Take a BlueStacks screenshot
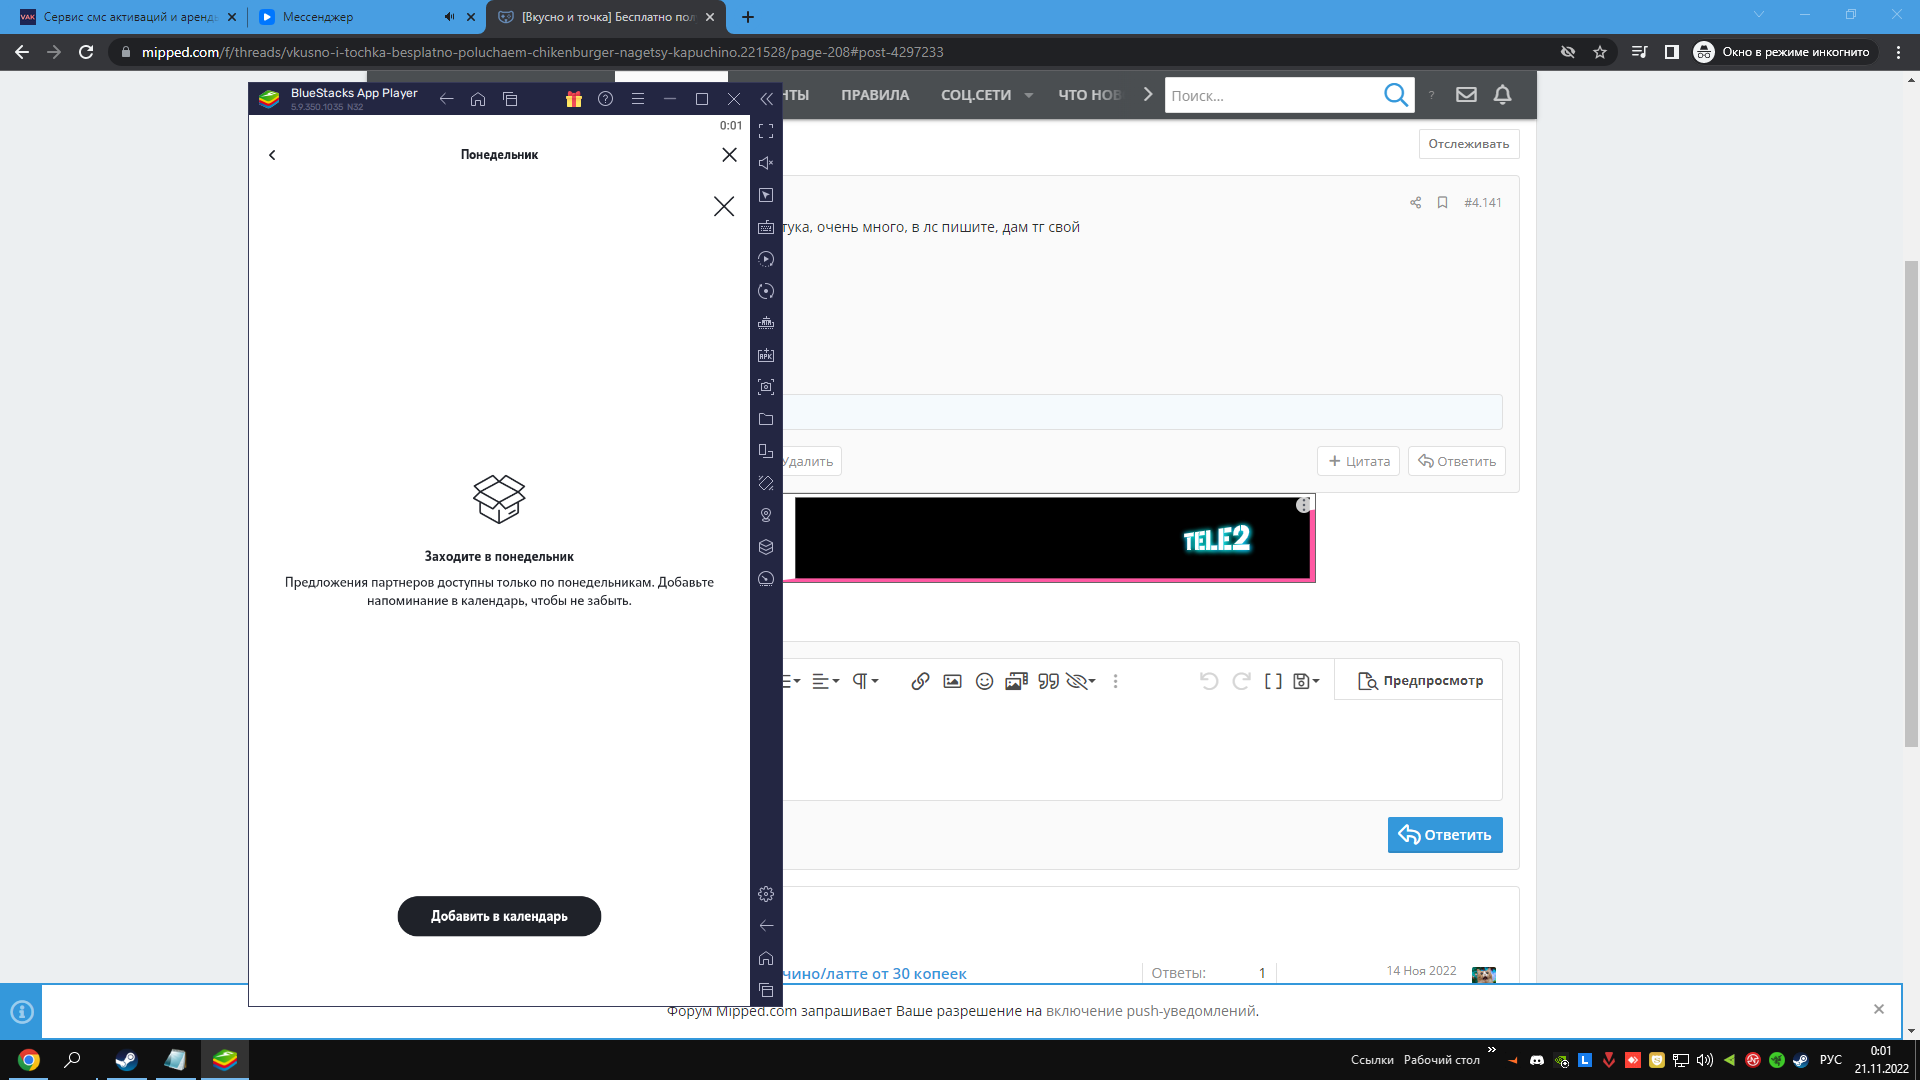The height and width of the screenshot is (1080, 1920). pos(766,387)
